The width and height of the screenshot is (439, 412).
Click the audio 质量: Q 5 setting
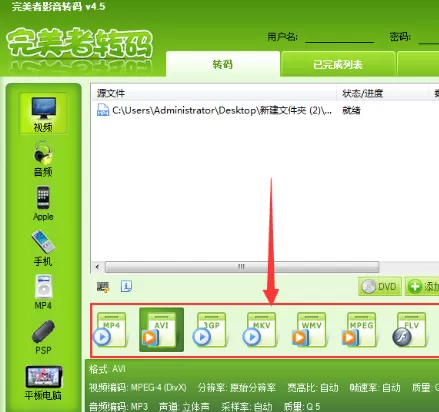[302, 407]
